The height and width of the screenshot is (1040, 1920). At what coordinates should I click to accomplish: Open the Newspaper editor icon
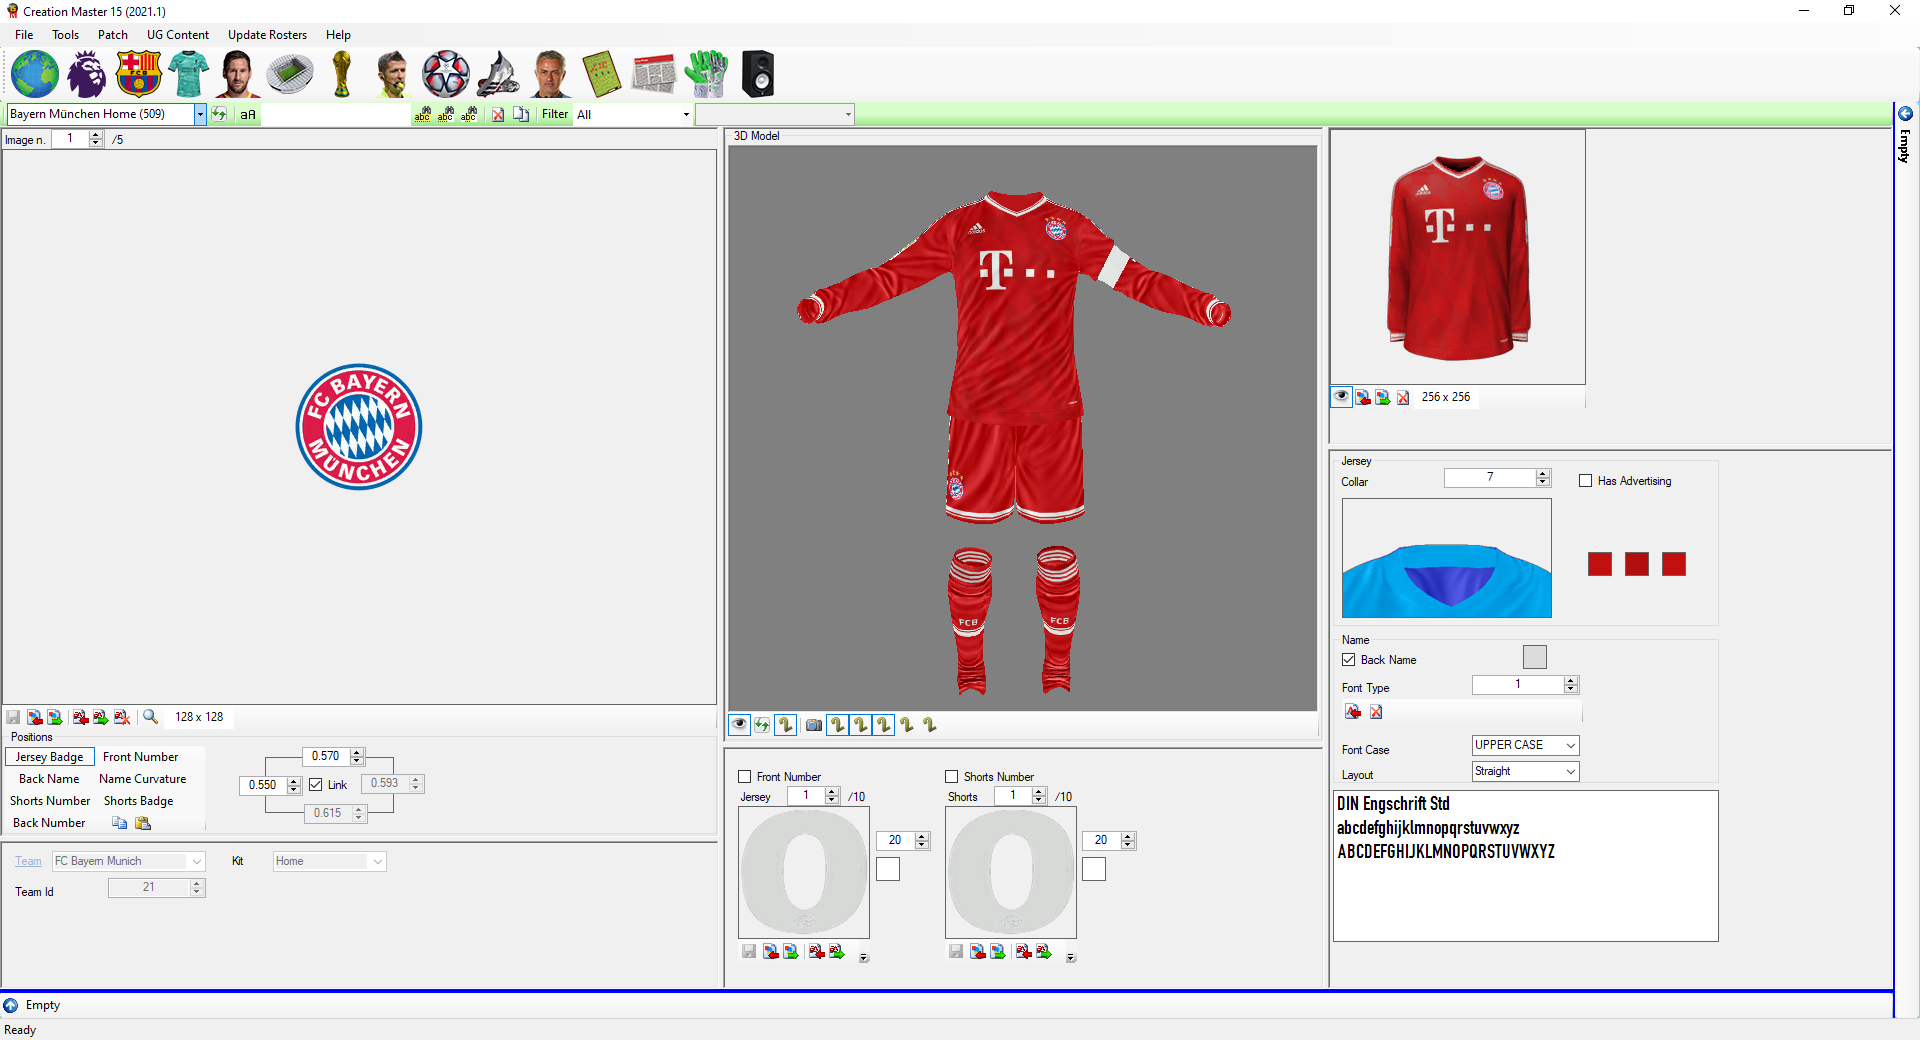point(654,74)
